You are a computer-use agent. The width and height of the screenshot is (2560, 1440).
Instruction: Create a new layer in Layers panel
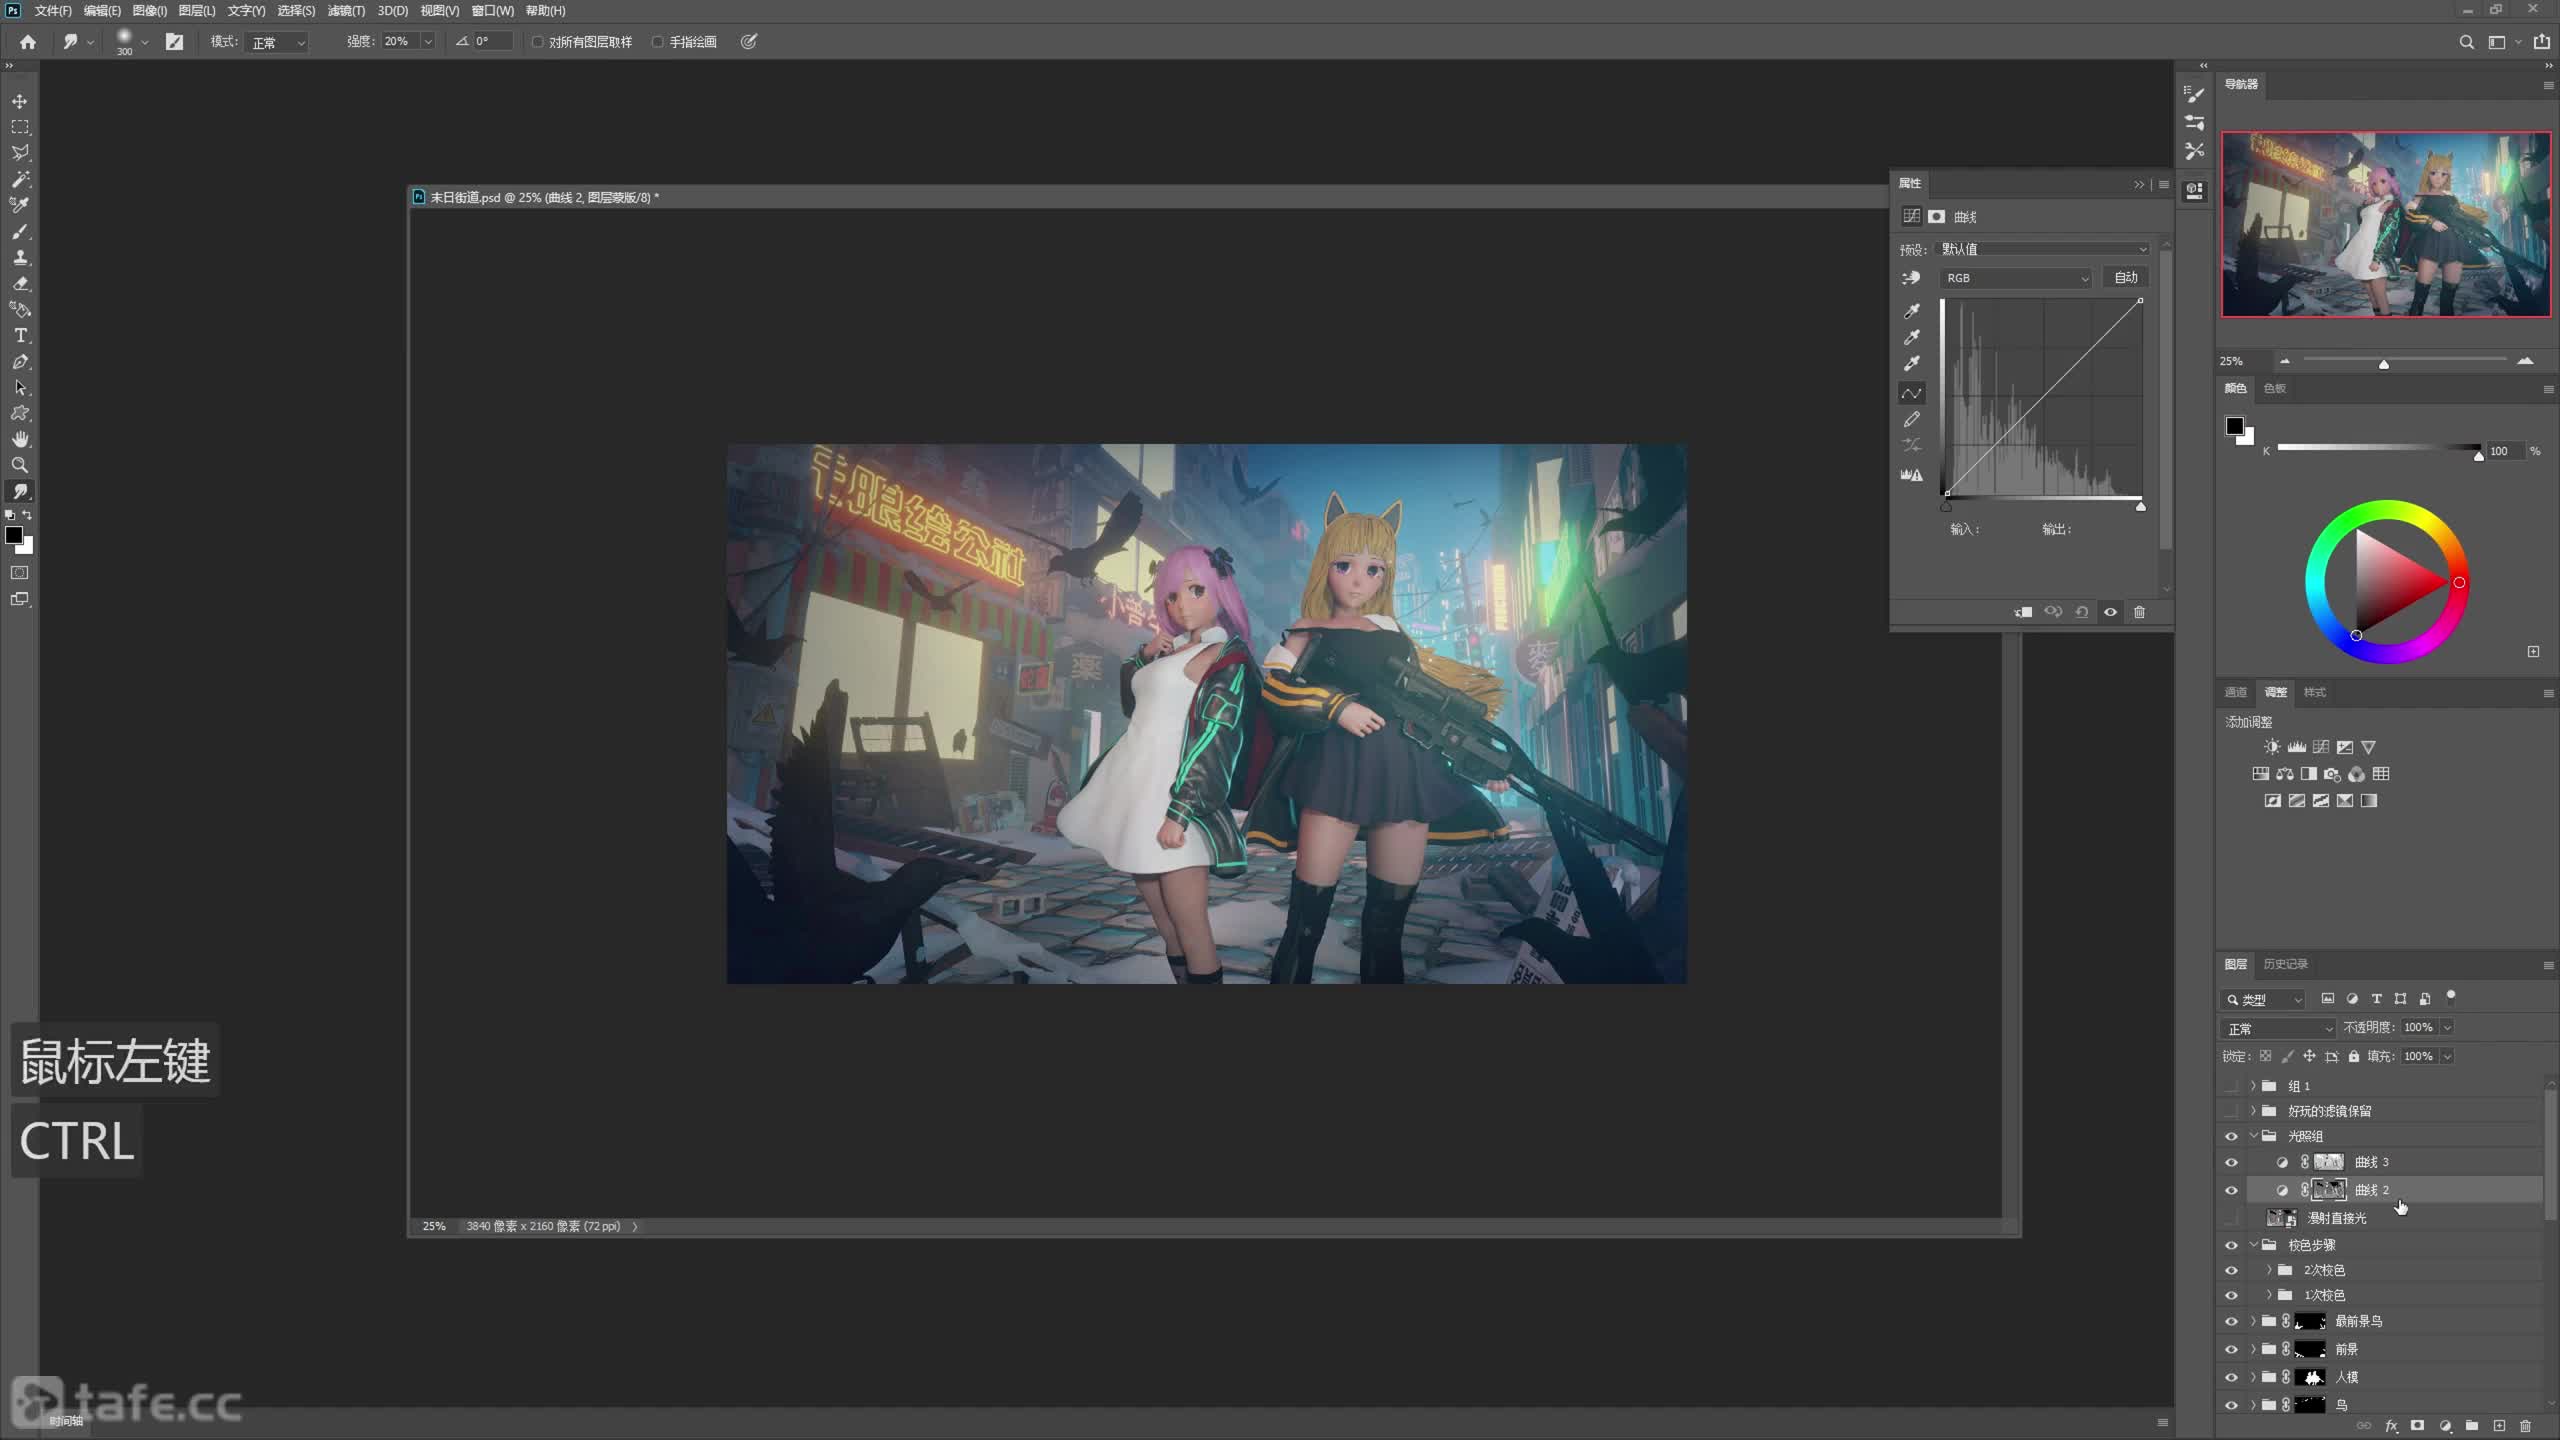(x=2499, y=1426)
